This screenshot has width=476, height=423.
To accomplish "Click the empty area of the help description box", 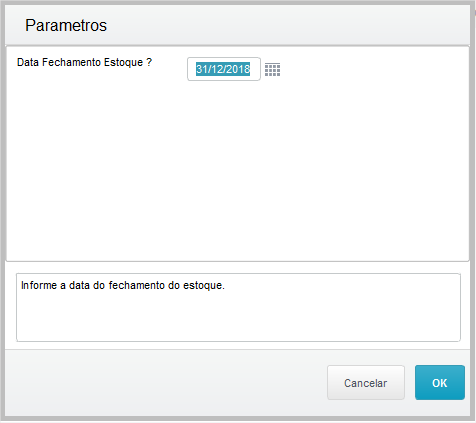I will click(x=238, y=318).
